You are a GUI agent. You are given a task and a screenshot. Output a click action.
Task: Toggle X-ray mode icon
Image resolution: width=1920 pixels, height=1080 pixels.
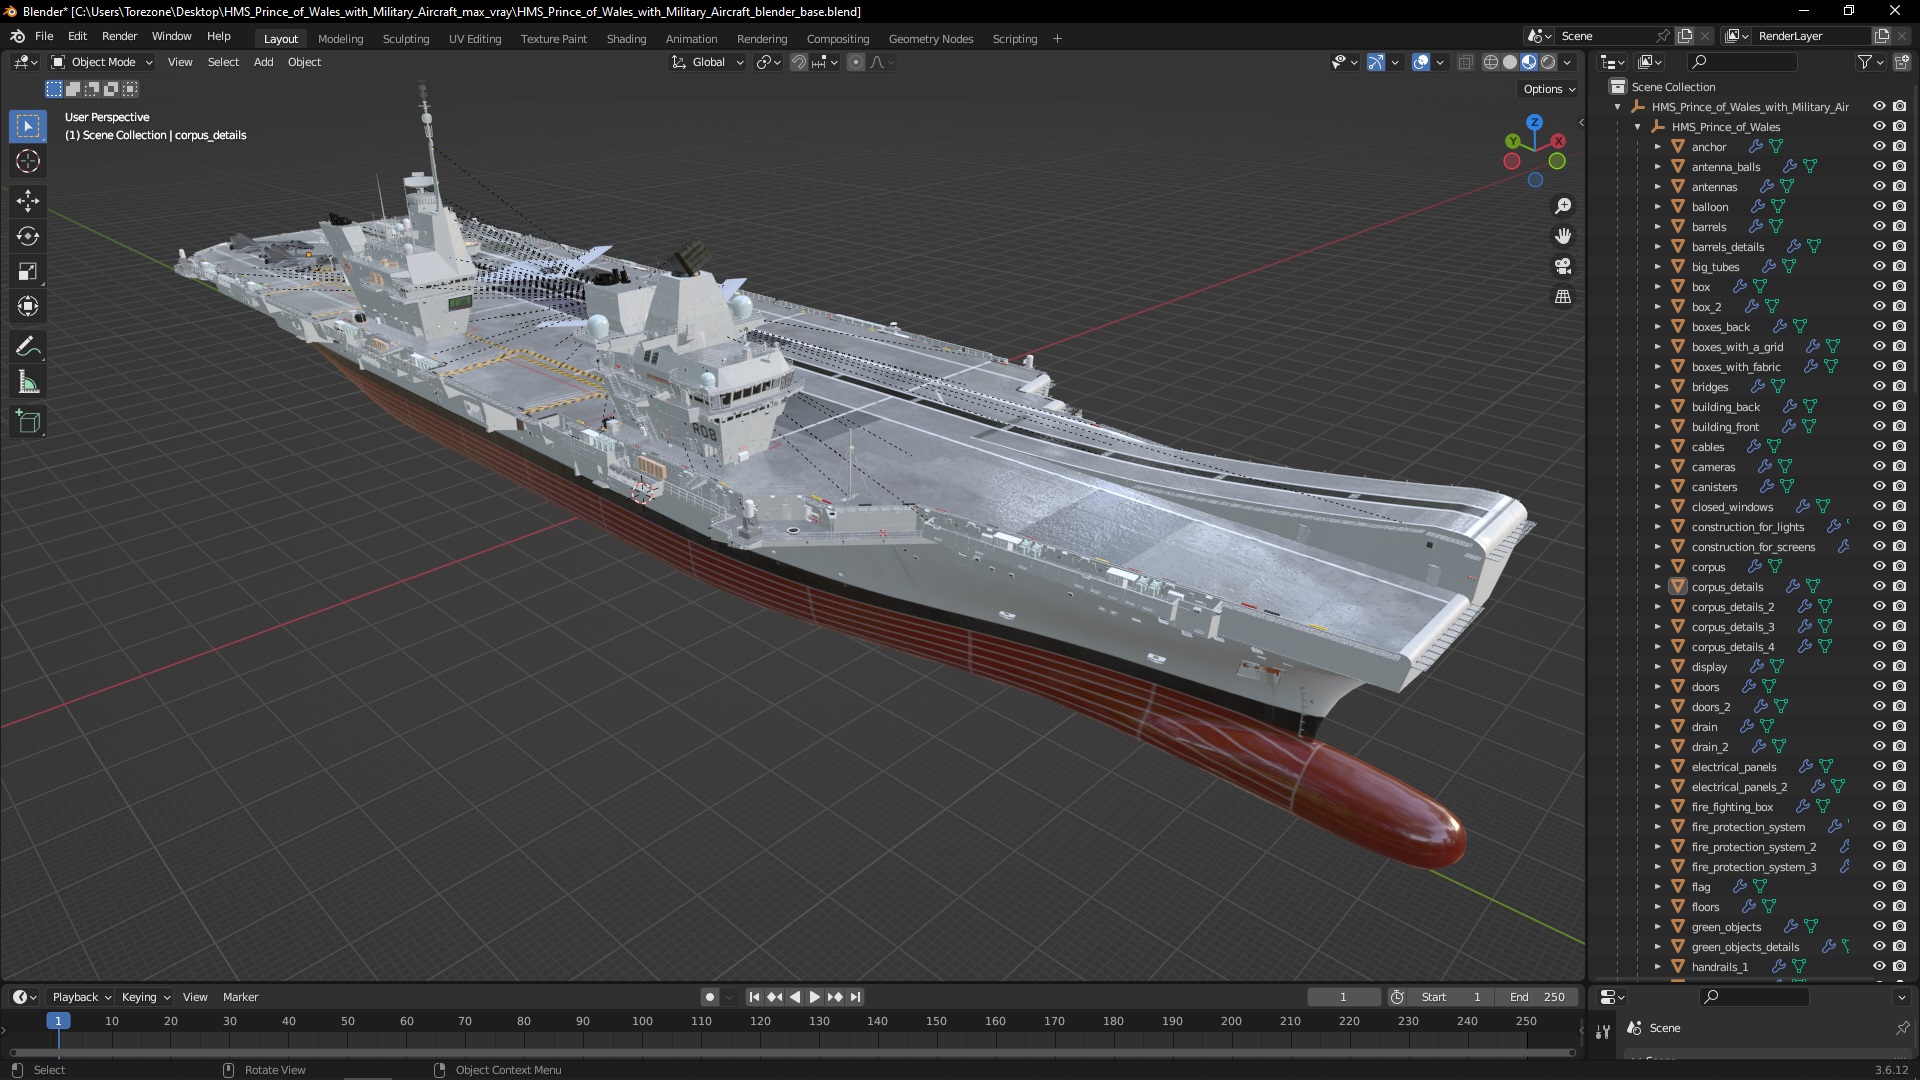(x=1465, y=62)
